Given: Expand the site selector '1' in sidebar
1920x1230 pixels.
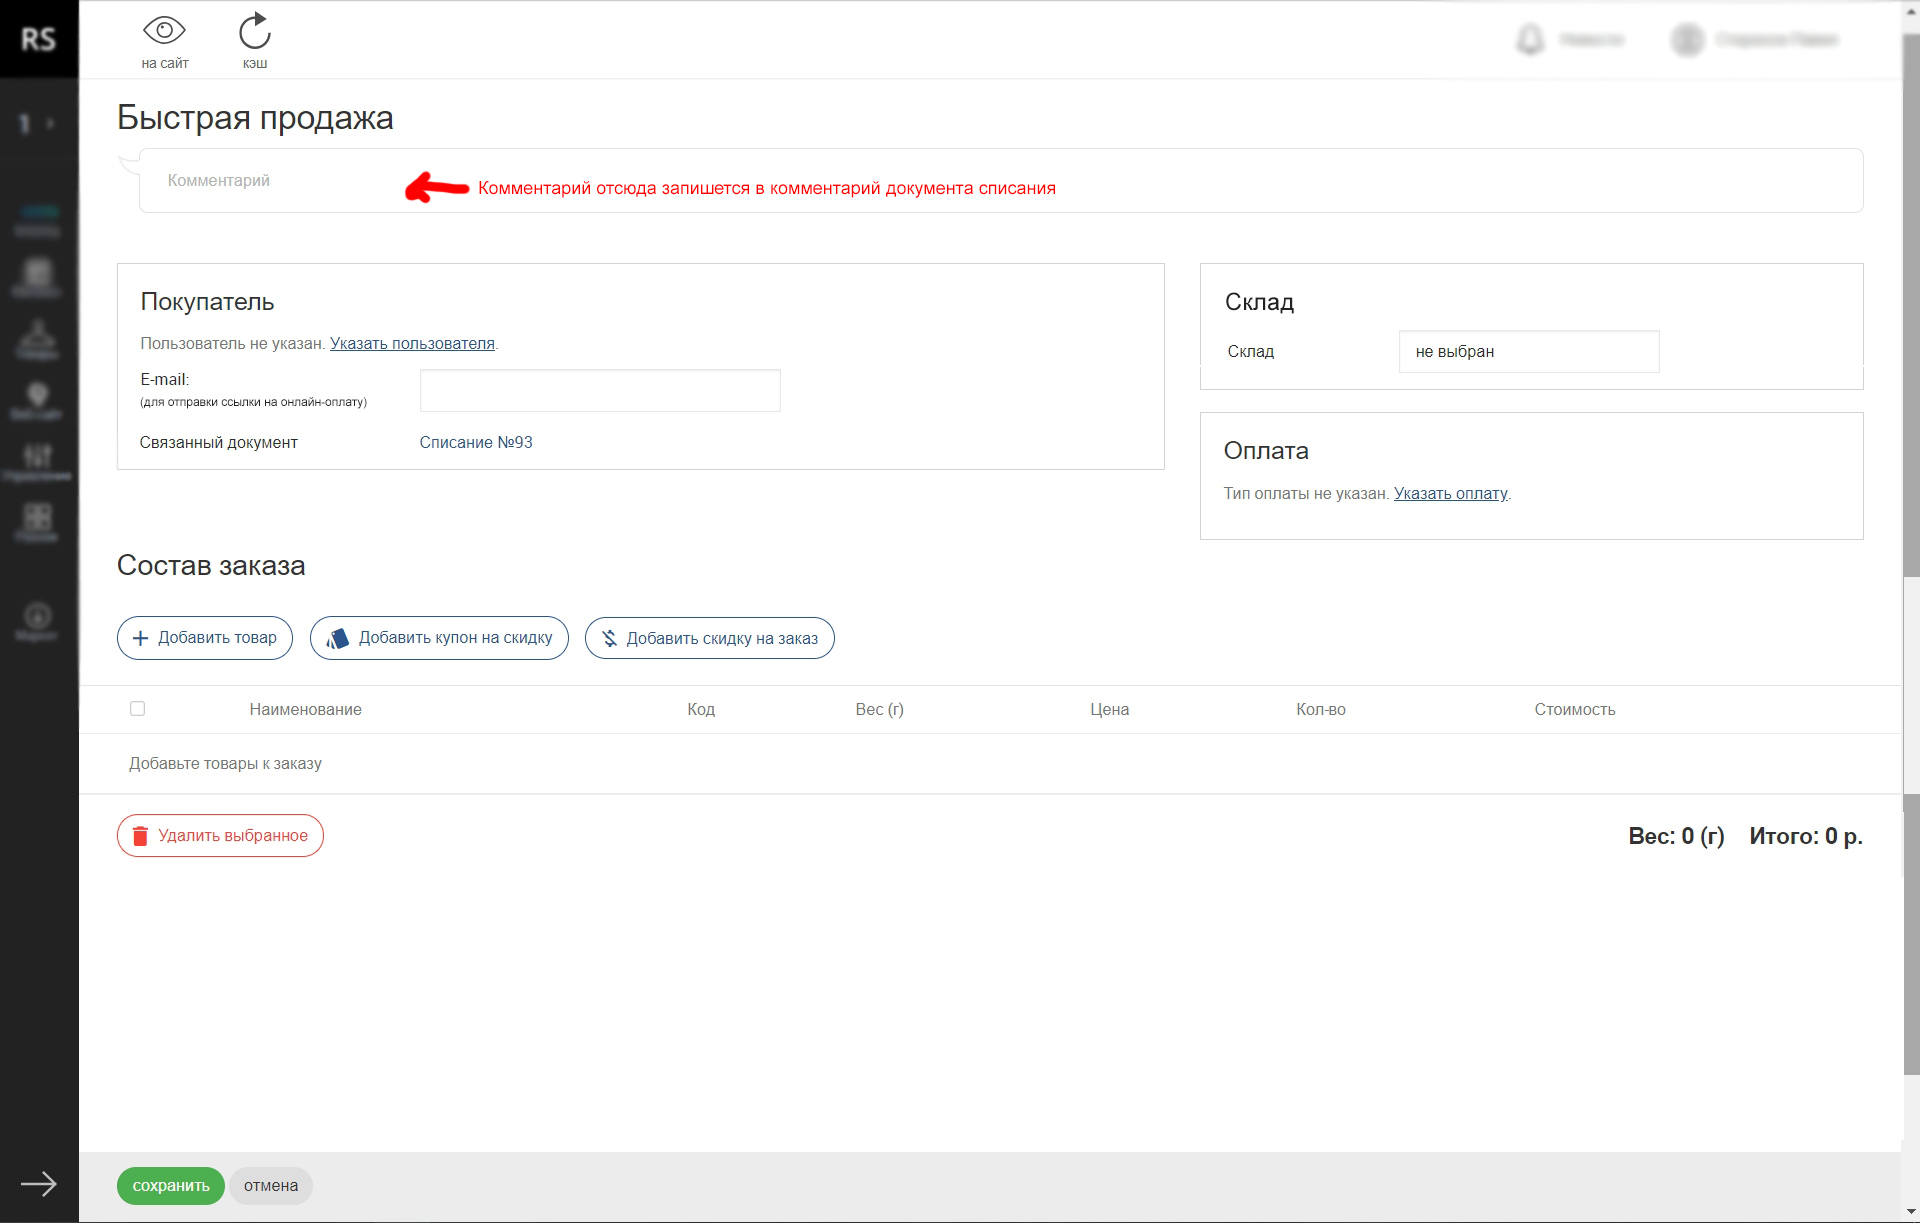Looking at the screenshot, I should [35, 124].
